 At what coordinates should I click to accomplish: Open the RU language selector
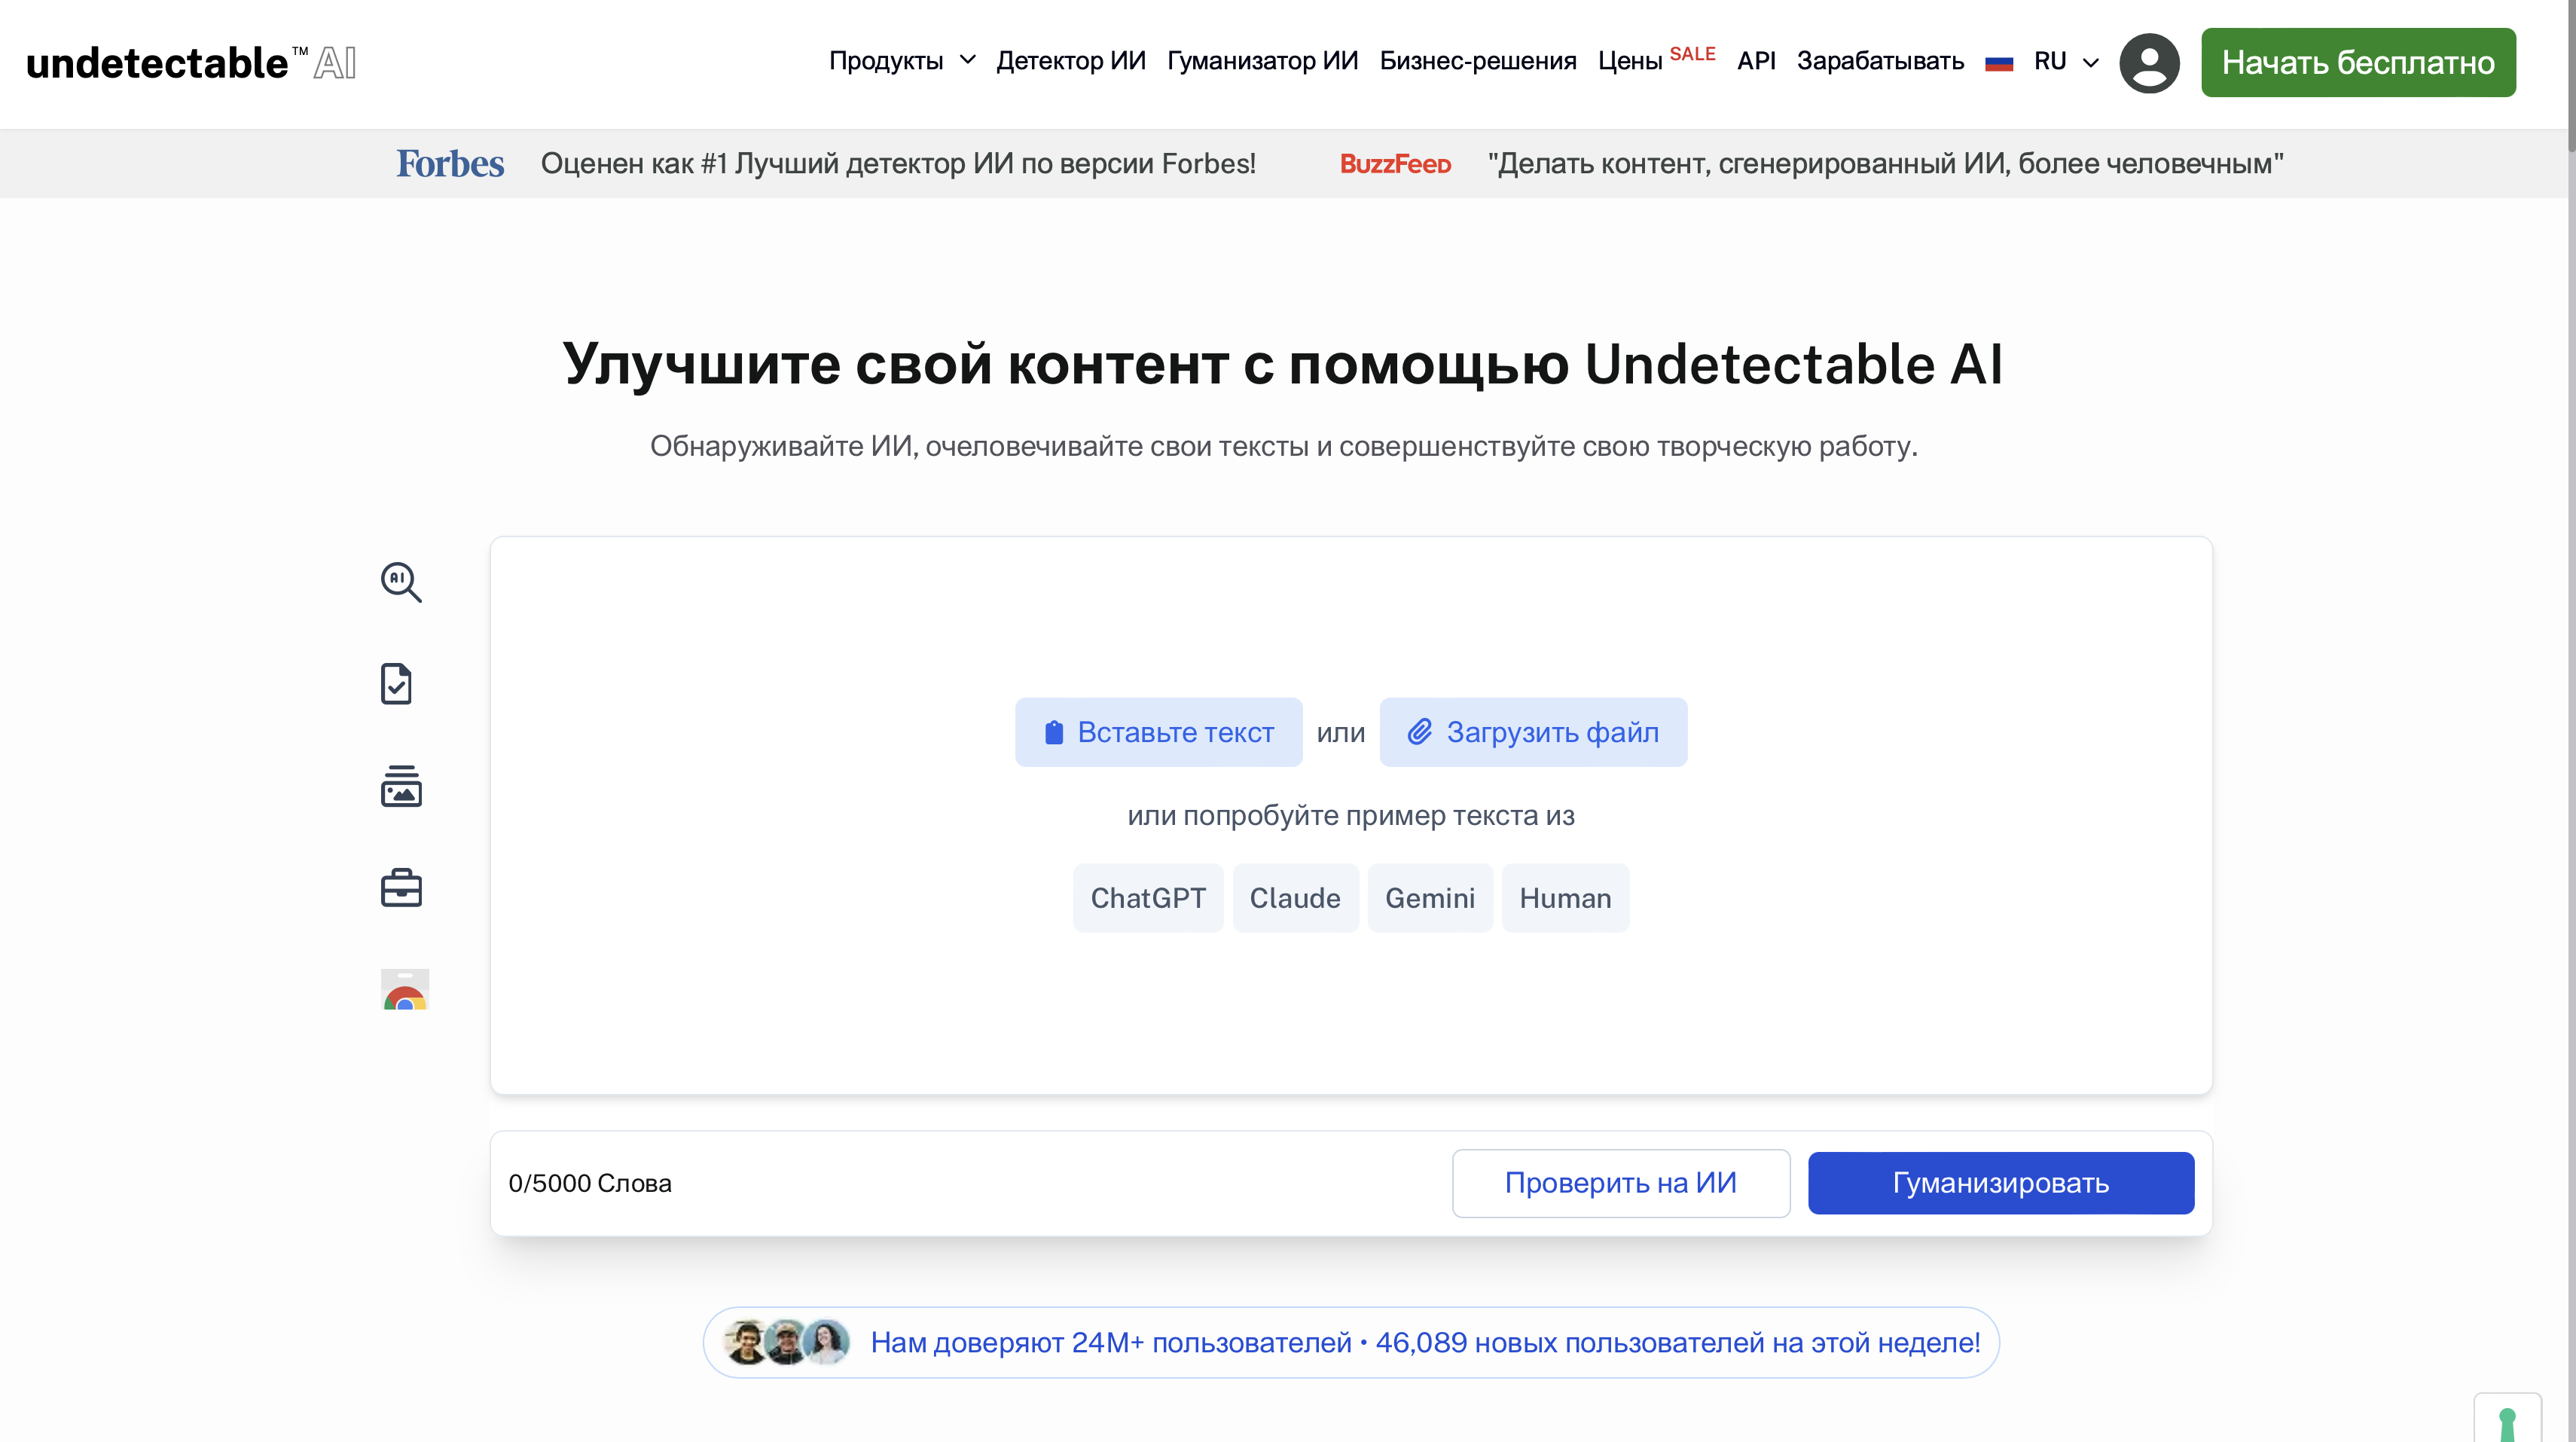coord(2065,61)
